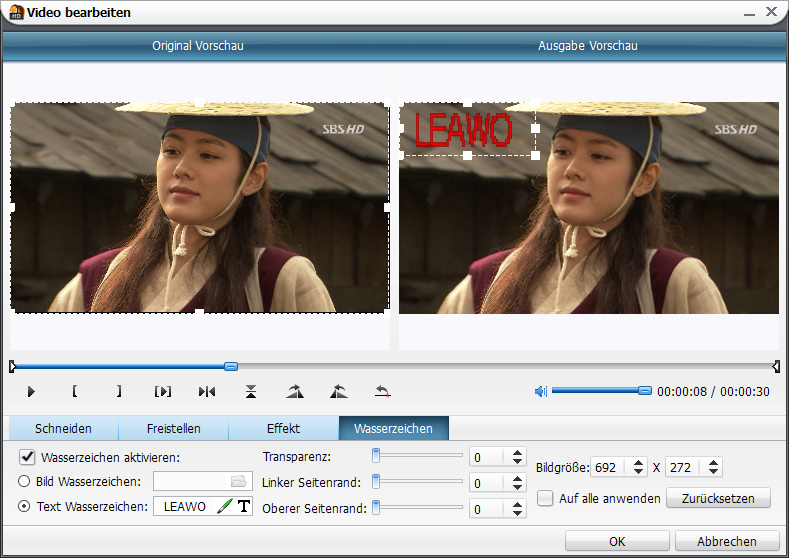The image size is (789, 558).
Task: Open font settings with the T icon
Action: (x=243, y=507)
